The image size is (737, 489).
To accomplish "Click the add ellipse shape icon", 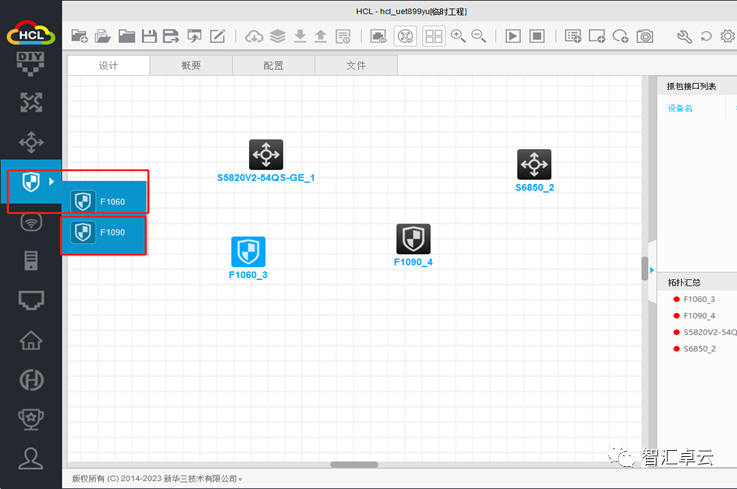I will click(x=620, y=36).
